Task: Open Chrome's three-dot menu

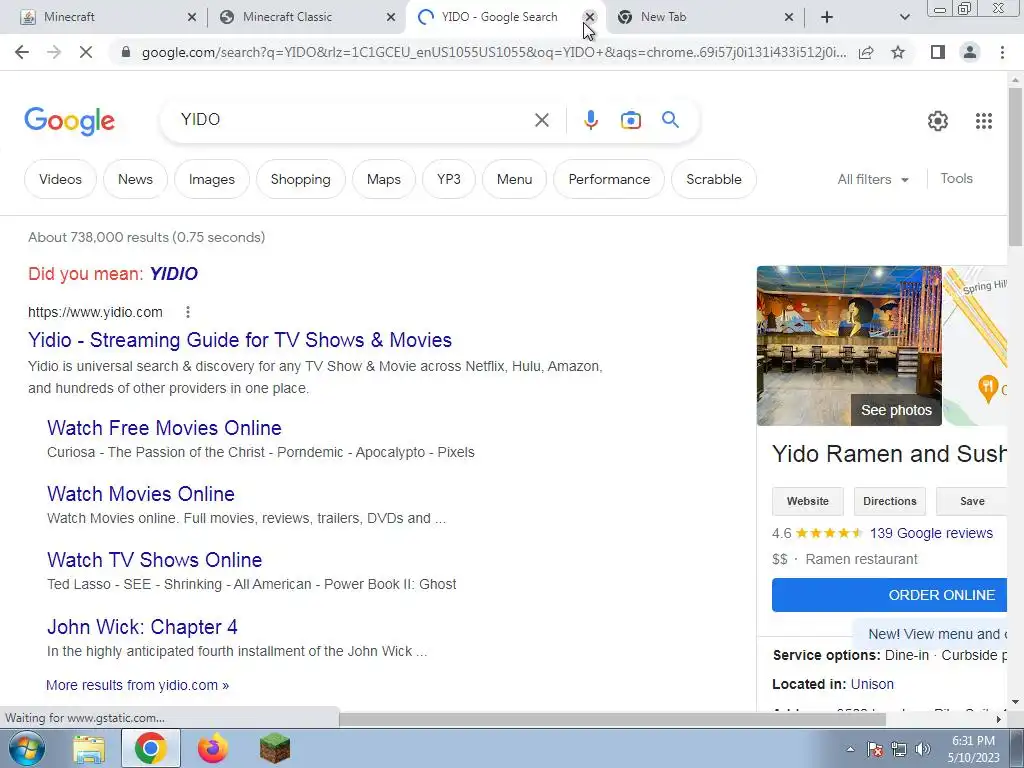Action: coord(1002,52)
